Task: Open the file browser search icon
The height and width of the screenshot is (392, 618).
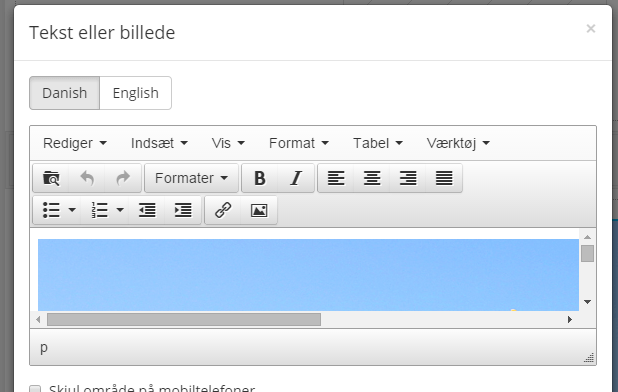Action: [x=51, y=178]
